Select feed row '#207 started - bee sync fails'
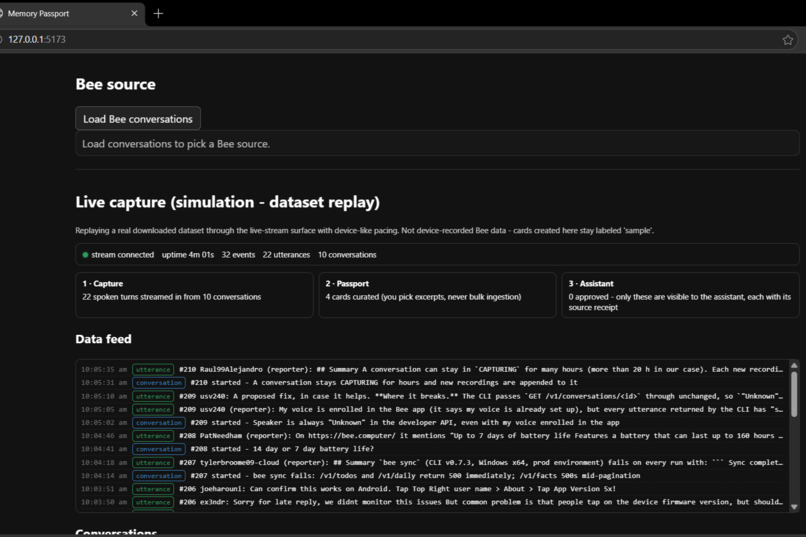806x537 pixels. coord(432,476)
